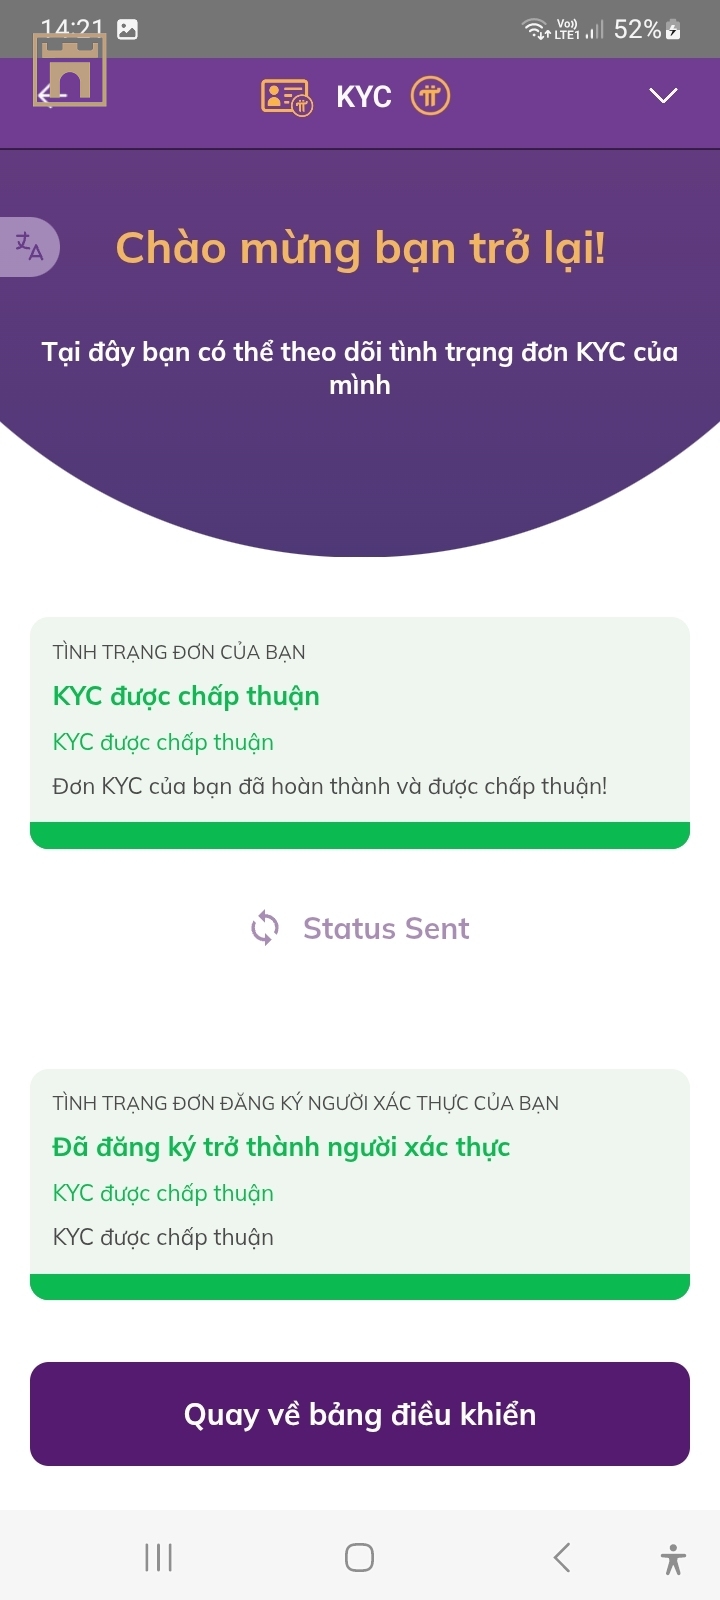This screenshot has width=720, height=1600.
Task: Tap the back arrow in the KYC header
Action: (50, 96)
